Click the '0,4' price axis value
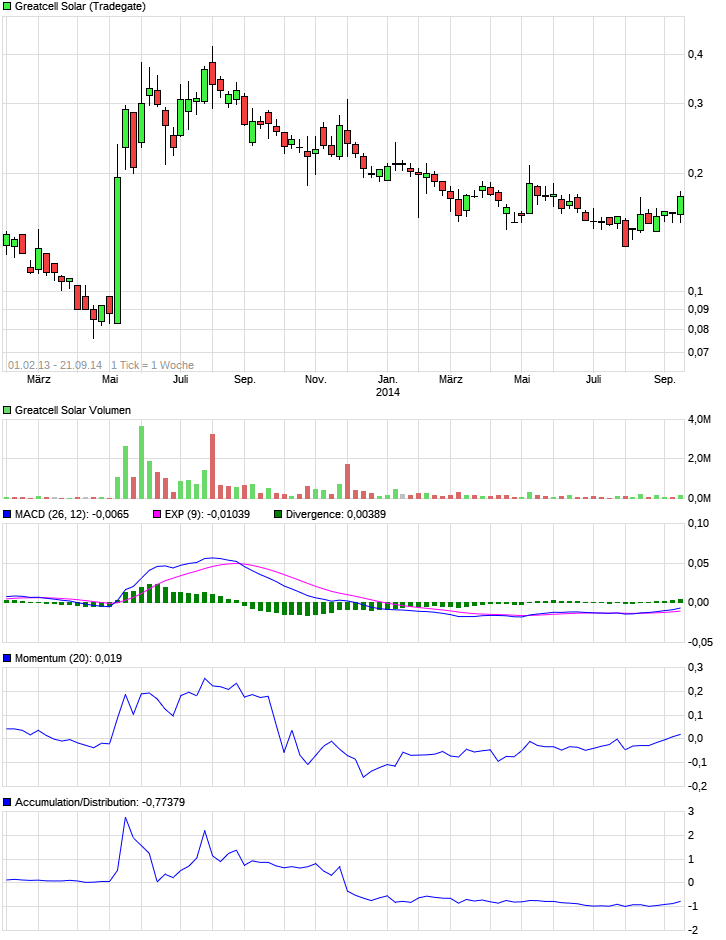The width and height of the screenshot is (726, 940). click(695, 55)
